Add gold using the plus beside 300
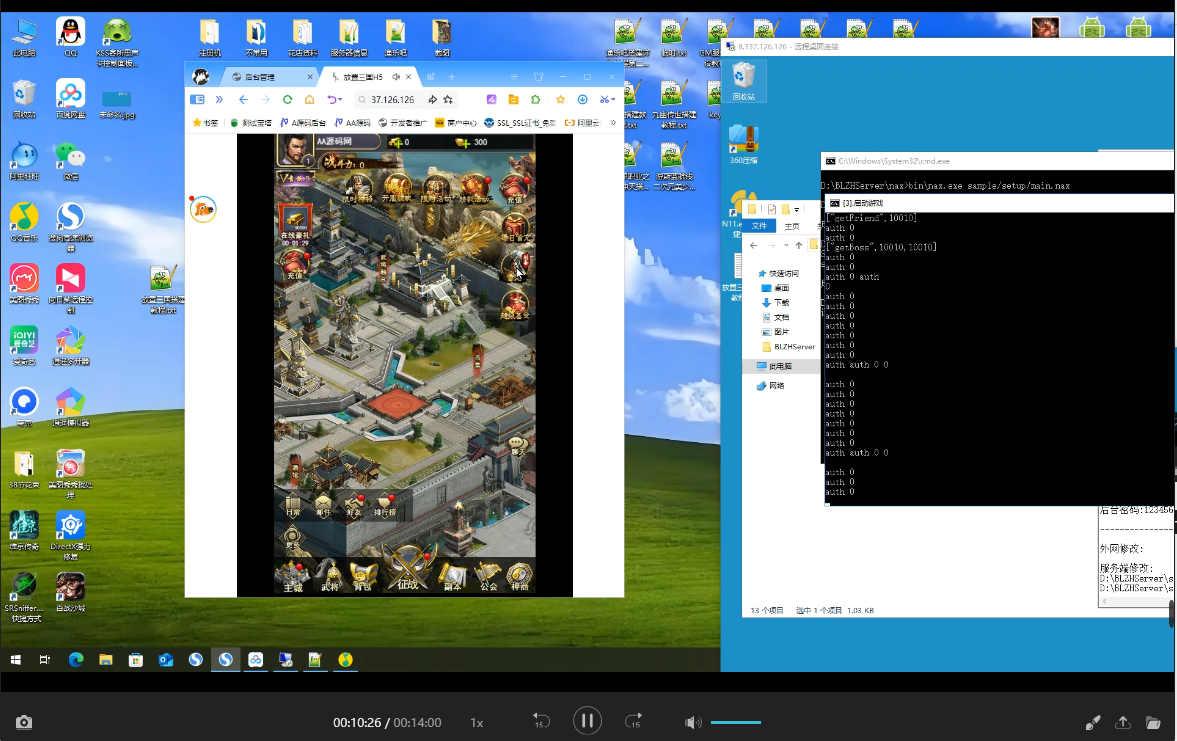The image size is (1177, 741). pos(463,143)
